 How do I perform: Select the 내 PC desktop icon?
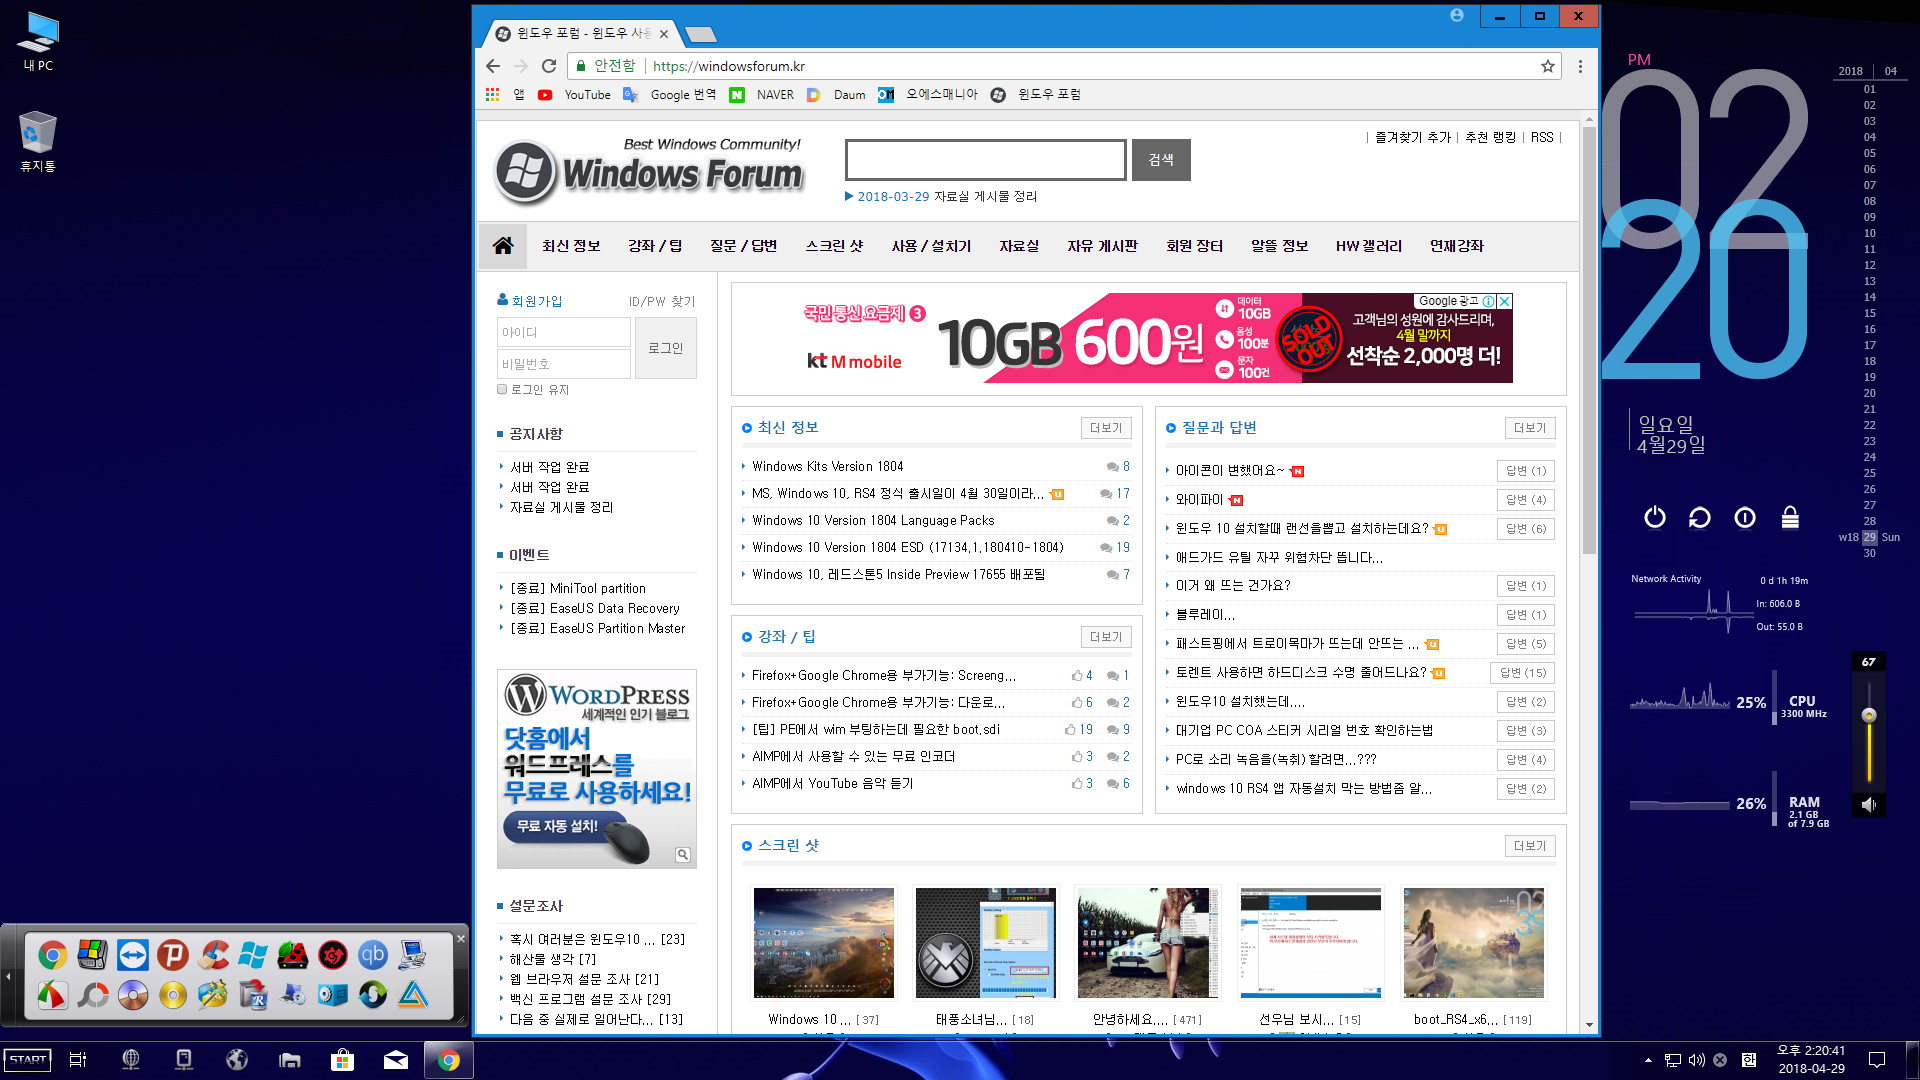tap(38, 42)
